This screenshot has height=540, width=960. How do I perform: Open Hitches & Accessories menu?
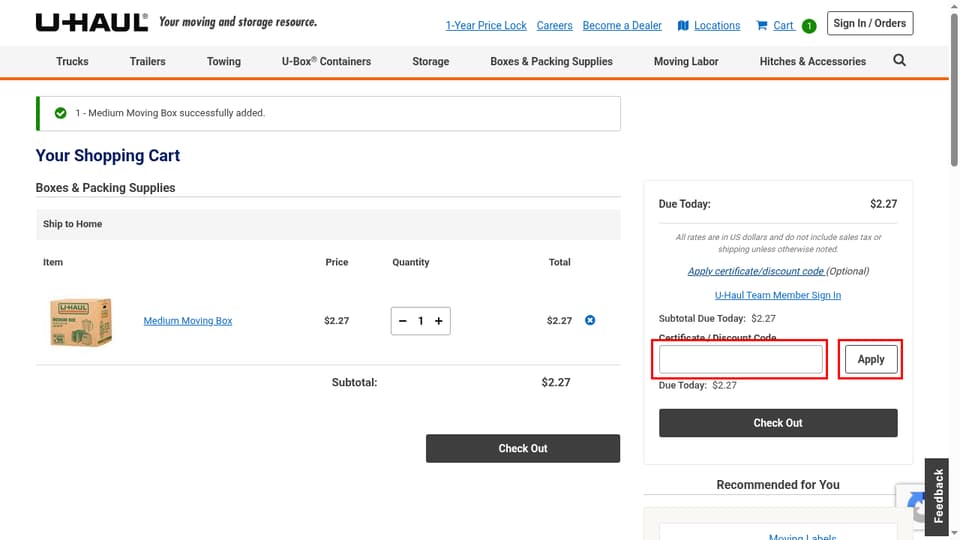click(x=812, y=61)
